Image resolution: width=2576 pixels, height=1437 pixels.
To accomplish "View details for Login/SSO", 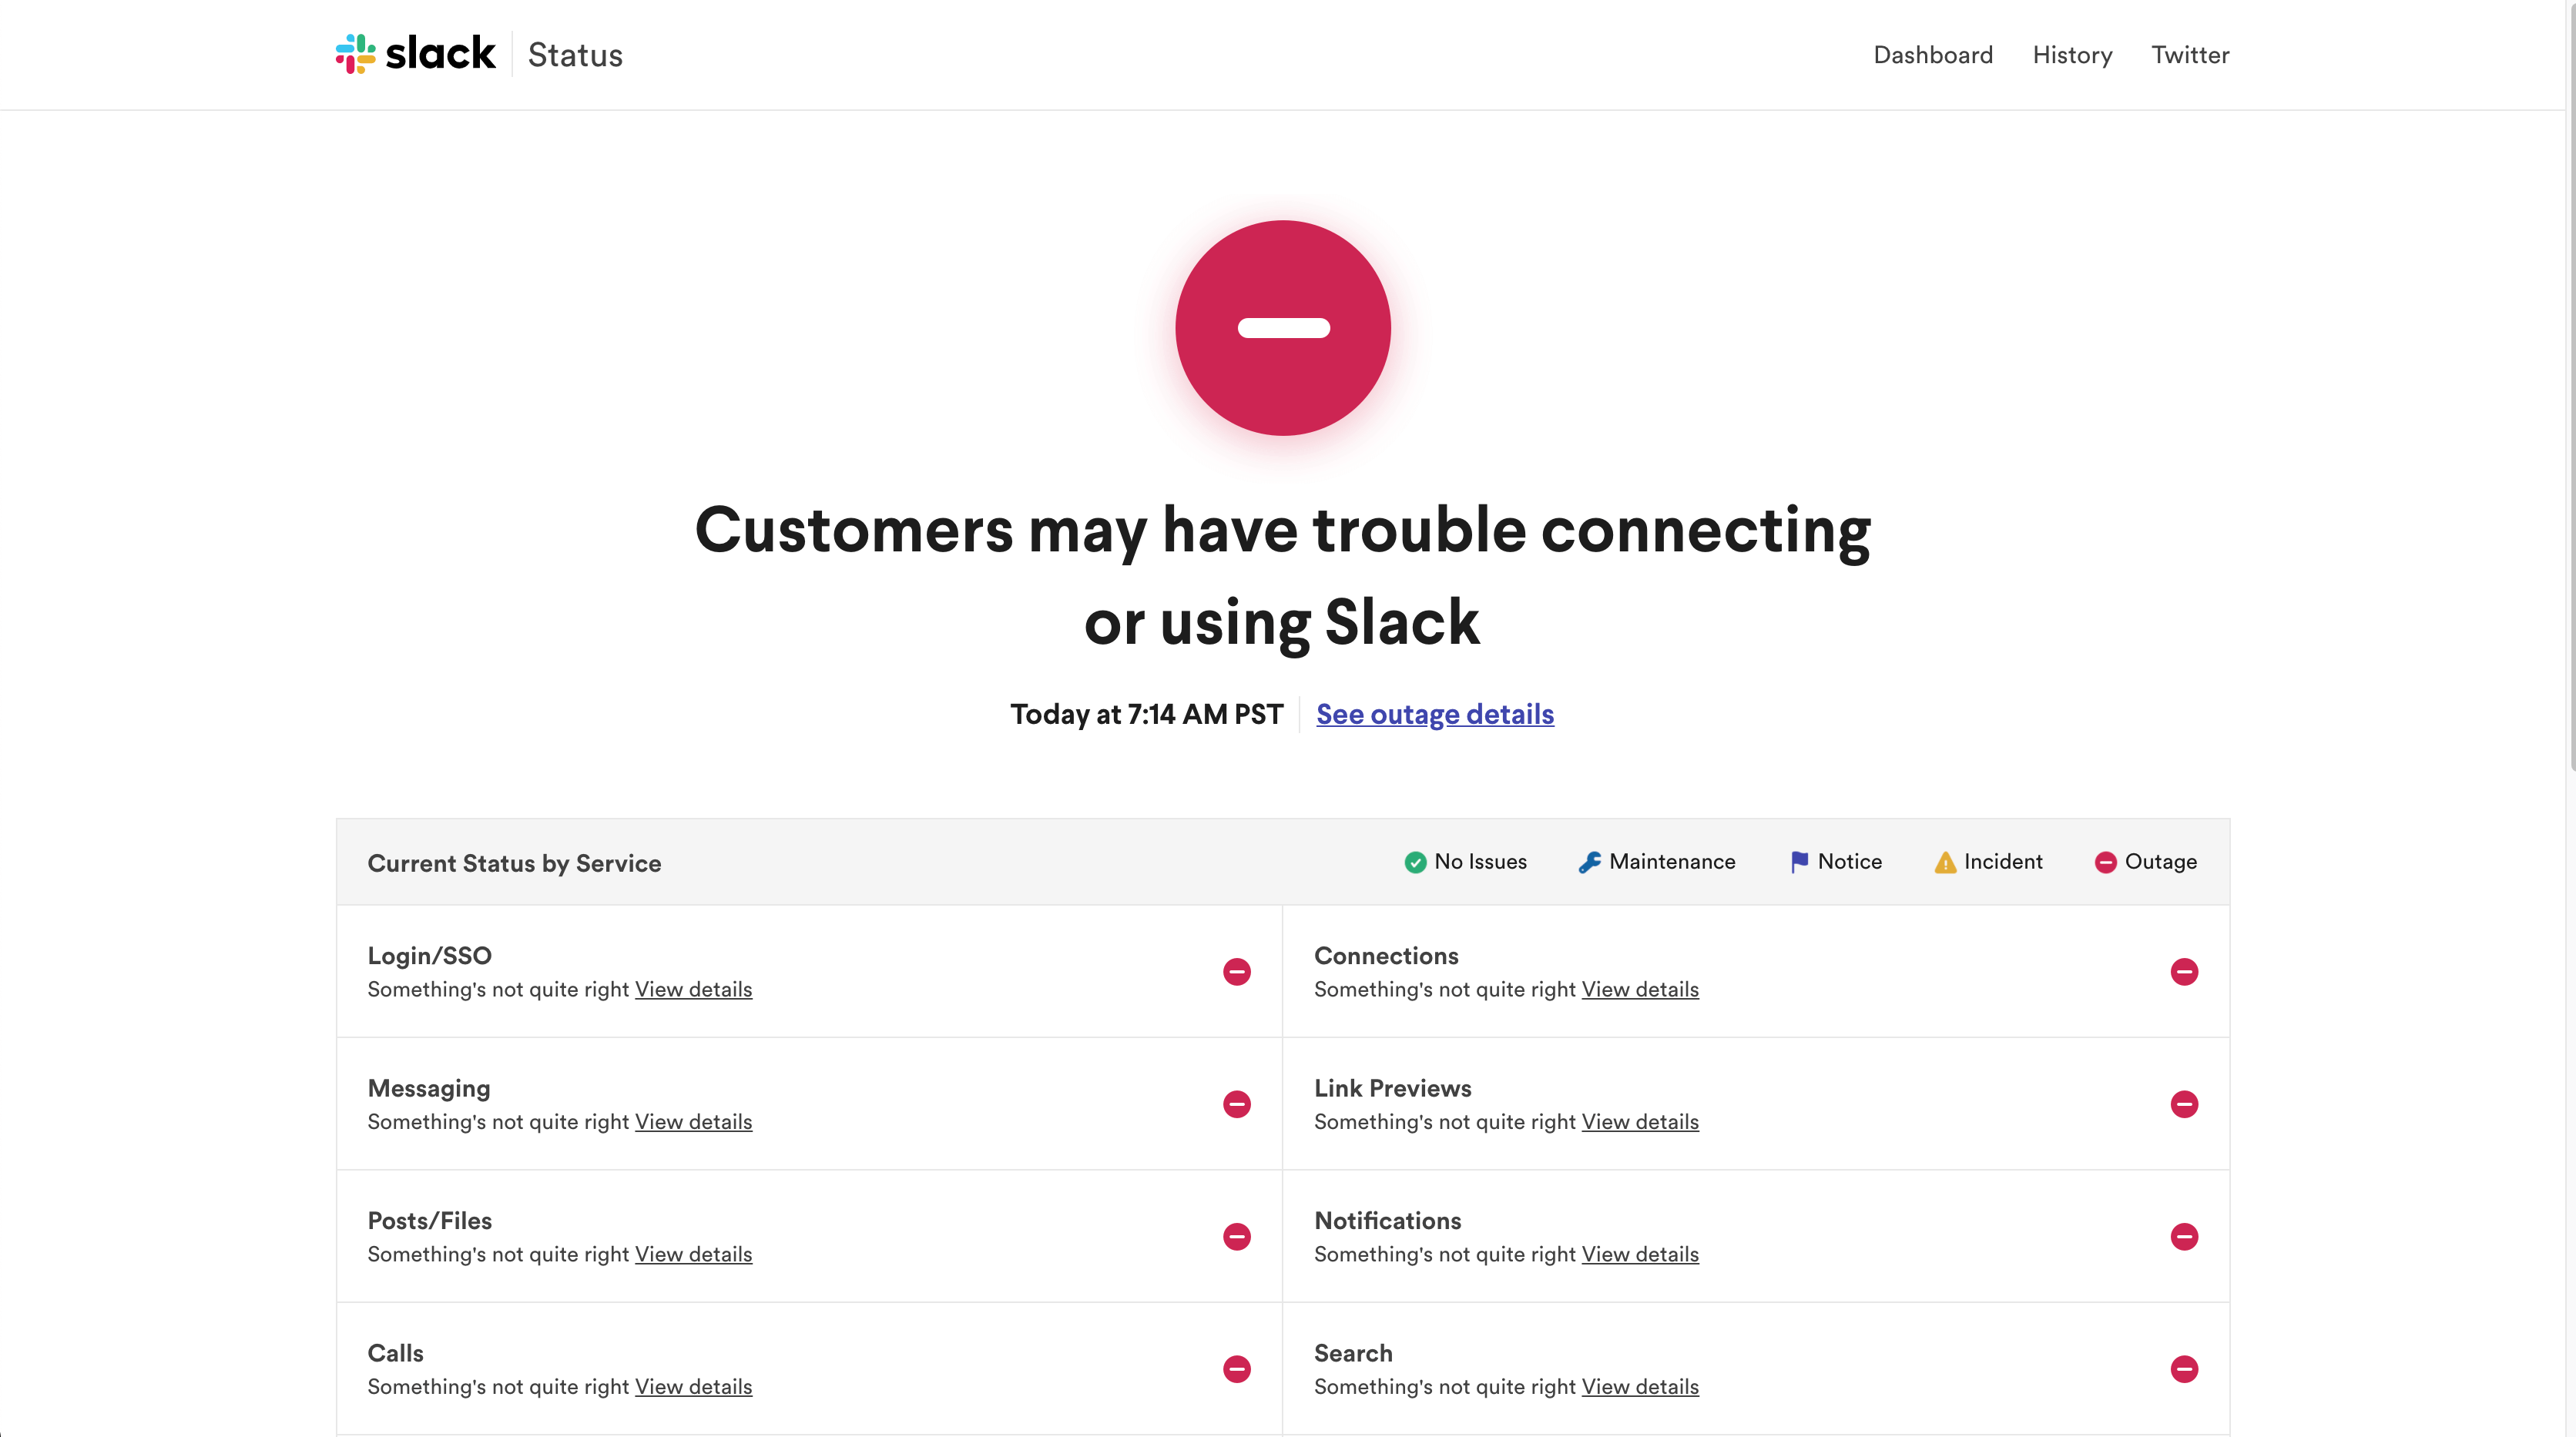I will coord(693,989).
